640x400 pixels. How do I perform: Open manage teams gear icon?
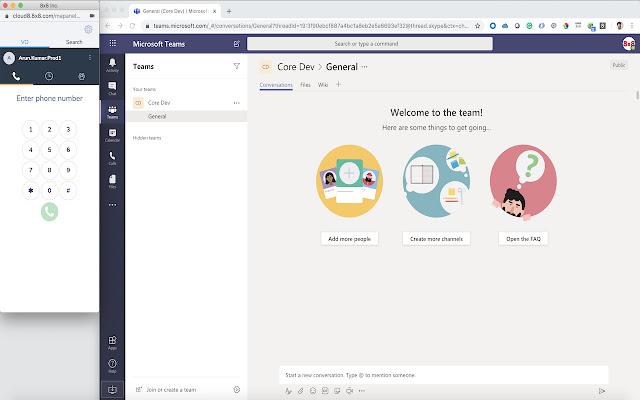click(237, 389)
